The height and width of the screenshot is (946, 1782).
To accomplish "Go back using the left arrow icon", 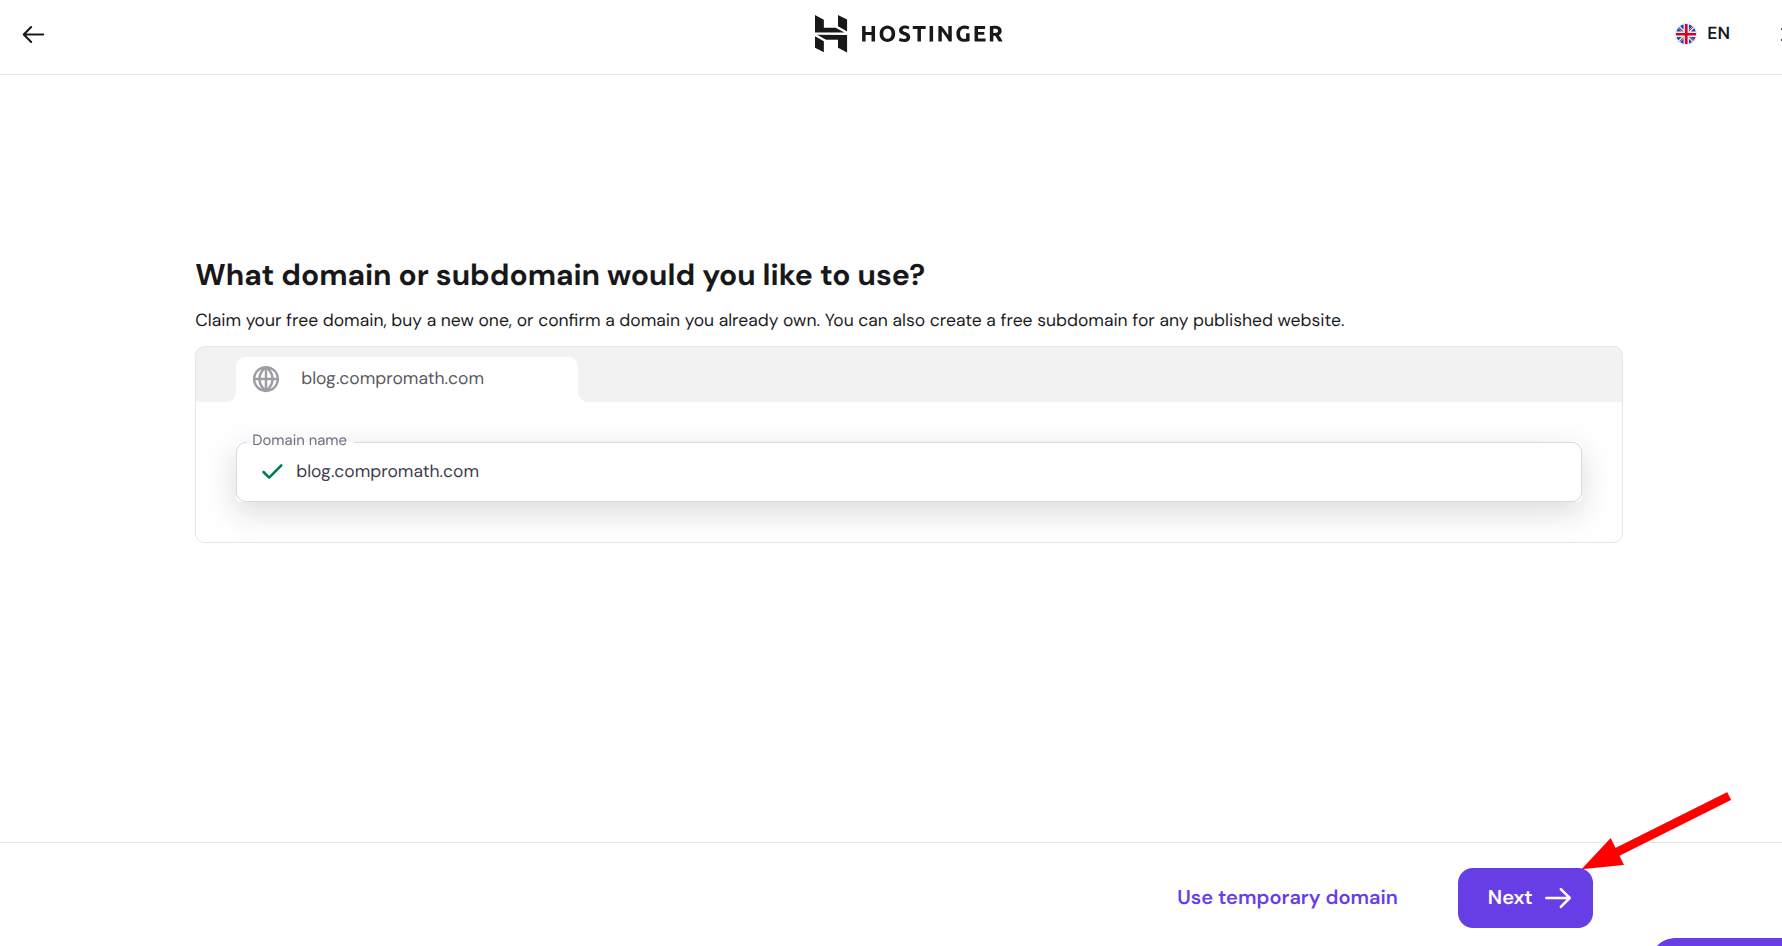I will [33, 34].
